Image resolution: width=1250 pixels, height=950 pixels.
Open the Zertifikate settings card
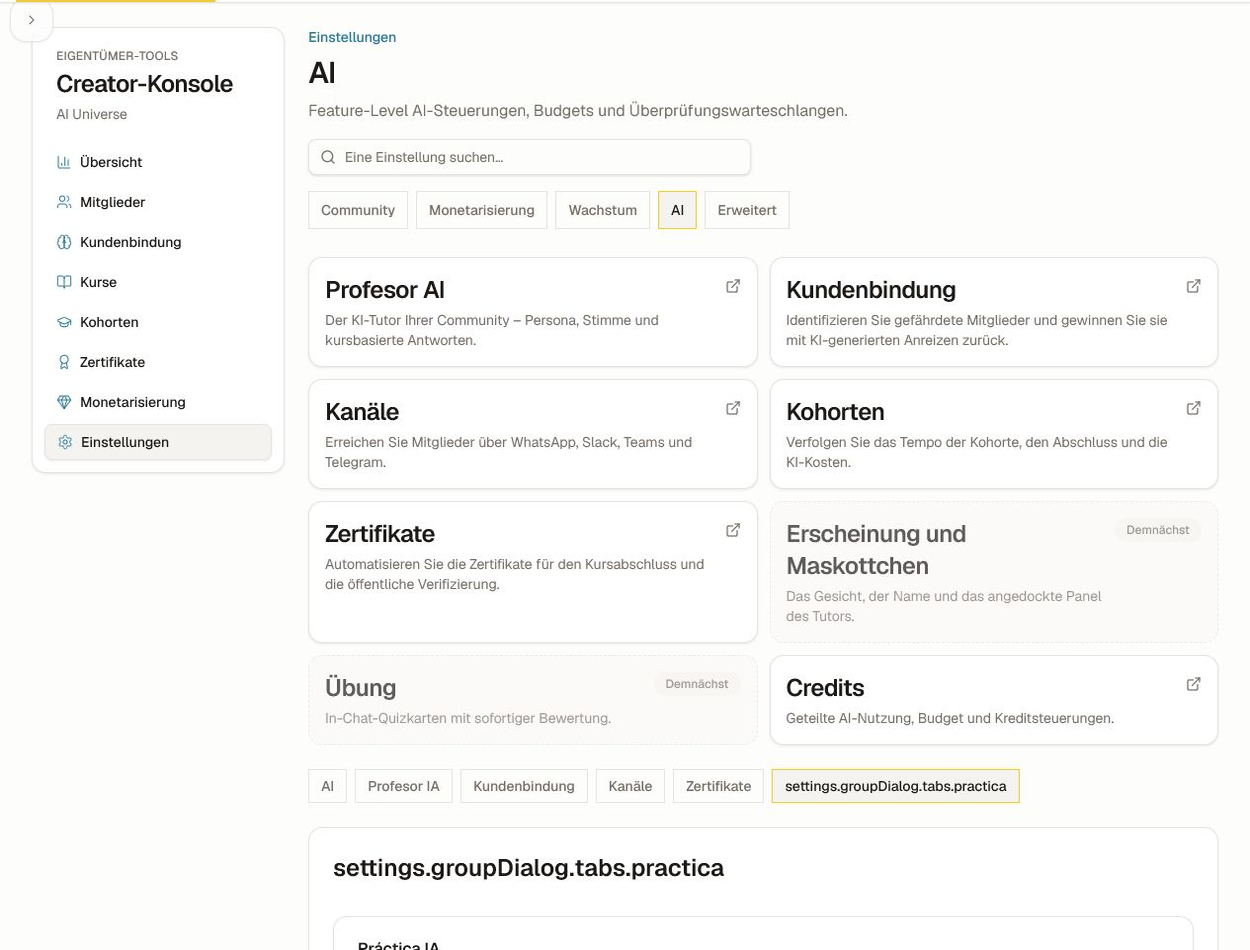(533, 572)
